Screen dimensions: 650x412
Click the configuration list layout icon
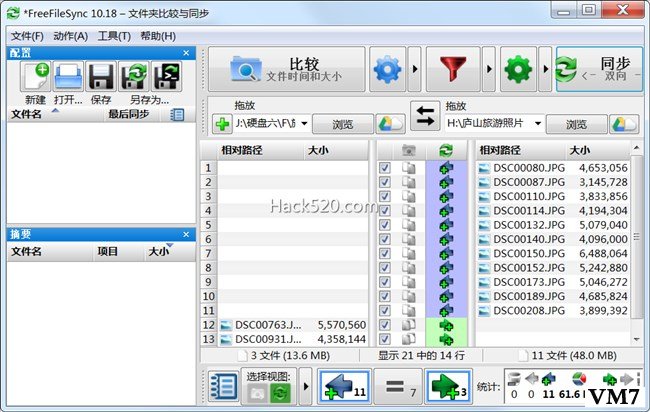tap(177, 115)
